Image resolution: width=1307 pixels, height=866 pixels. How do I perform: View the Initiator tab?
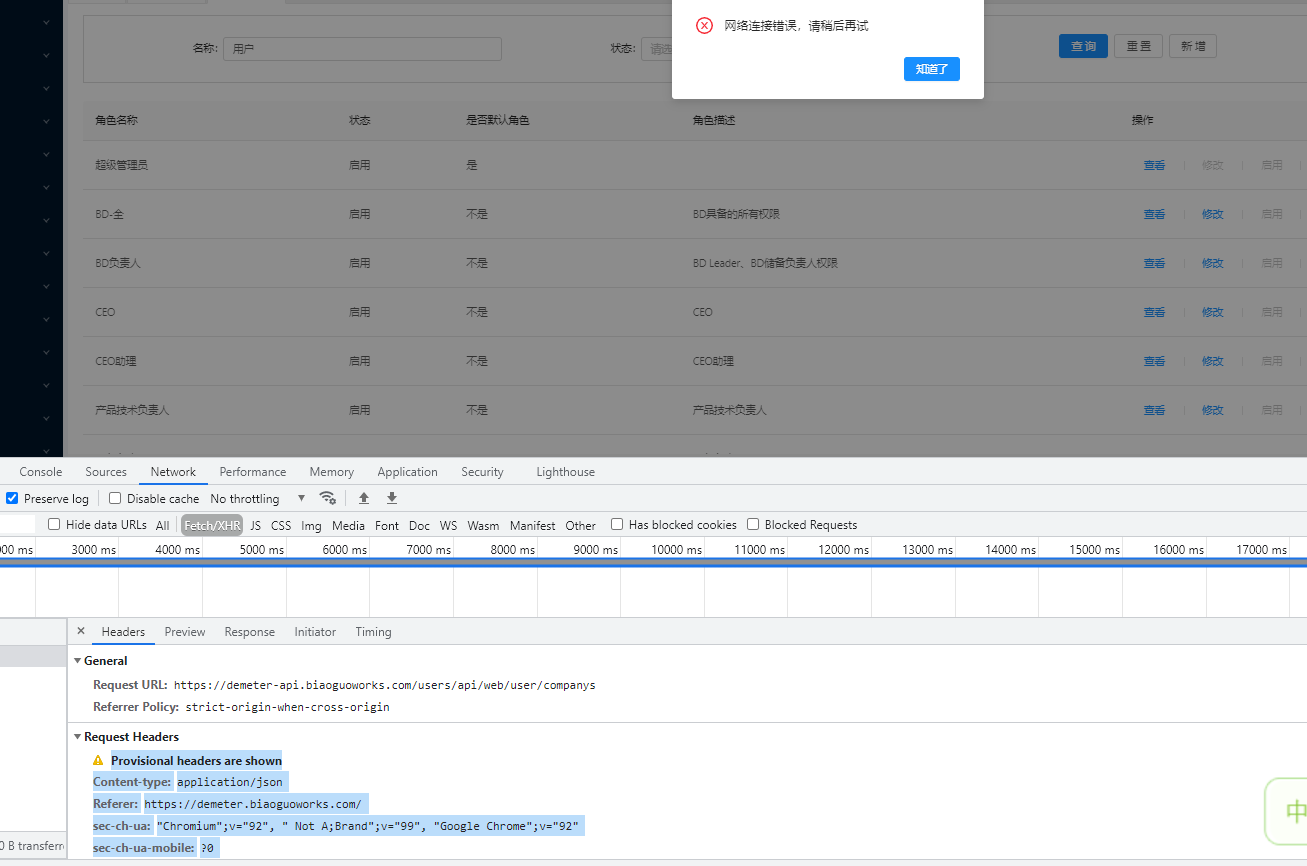point(315,632)
